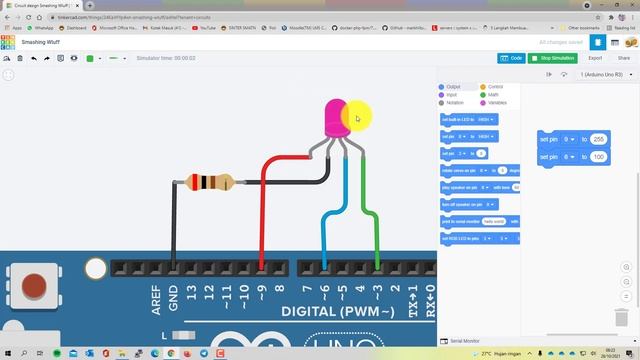Screen dimensions: 640x360
Task: Toggle notes visibility eye icon
Action: pos(74,58)
